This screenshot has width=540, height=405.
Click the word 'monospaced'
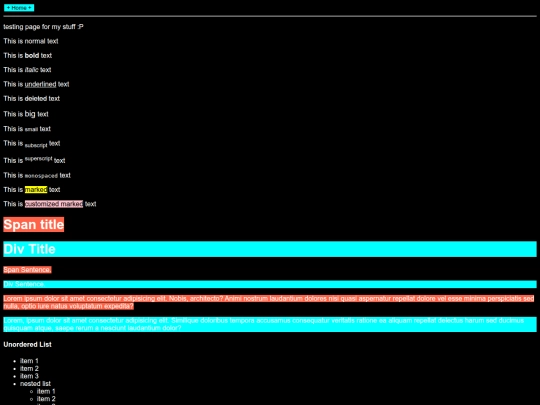tap(41, 176)
